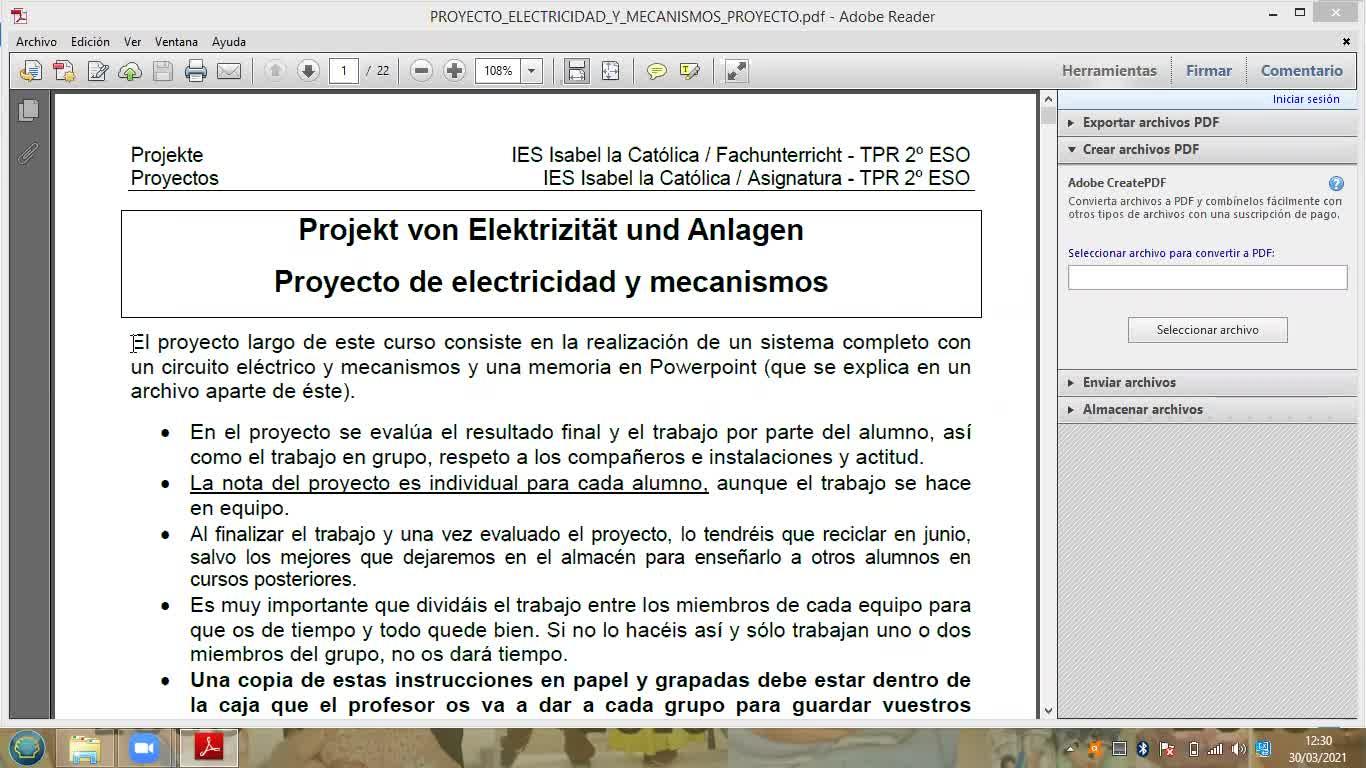Go to next page with down arrow
1366x768 pixels.
click(x=308, y=71)
